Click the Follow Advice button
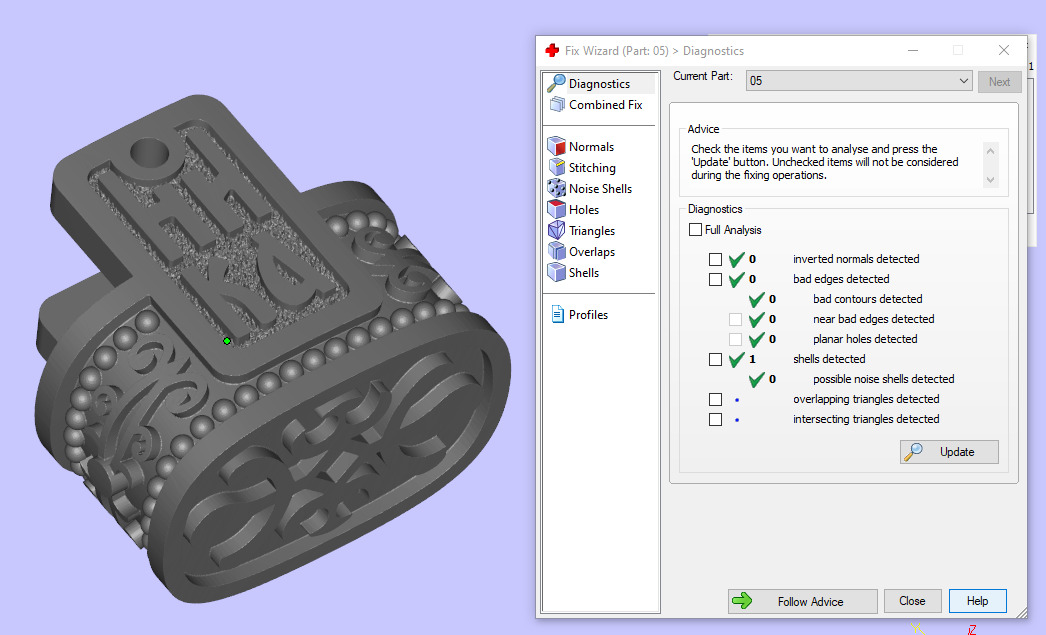This screenshot has width=1046, height=635. pos(802,601)
